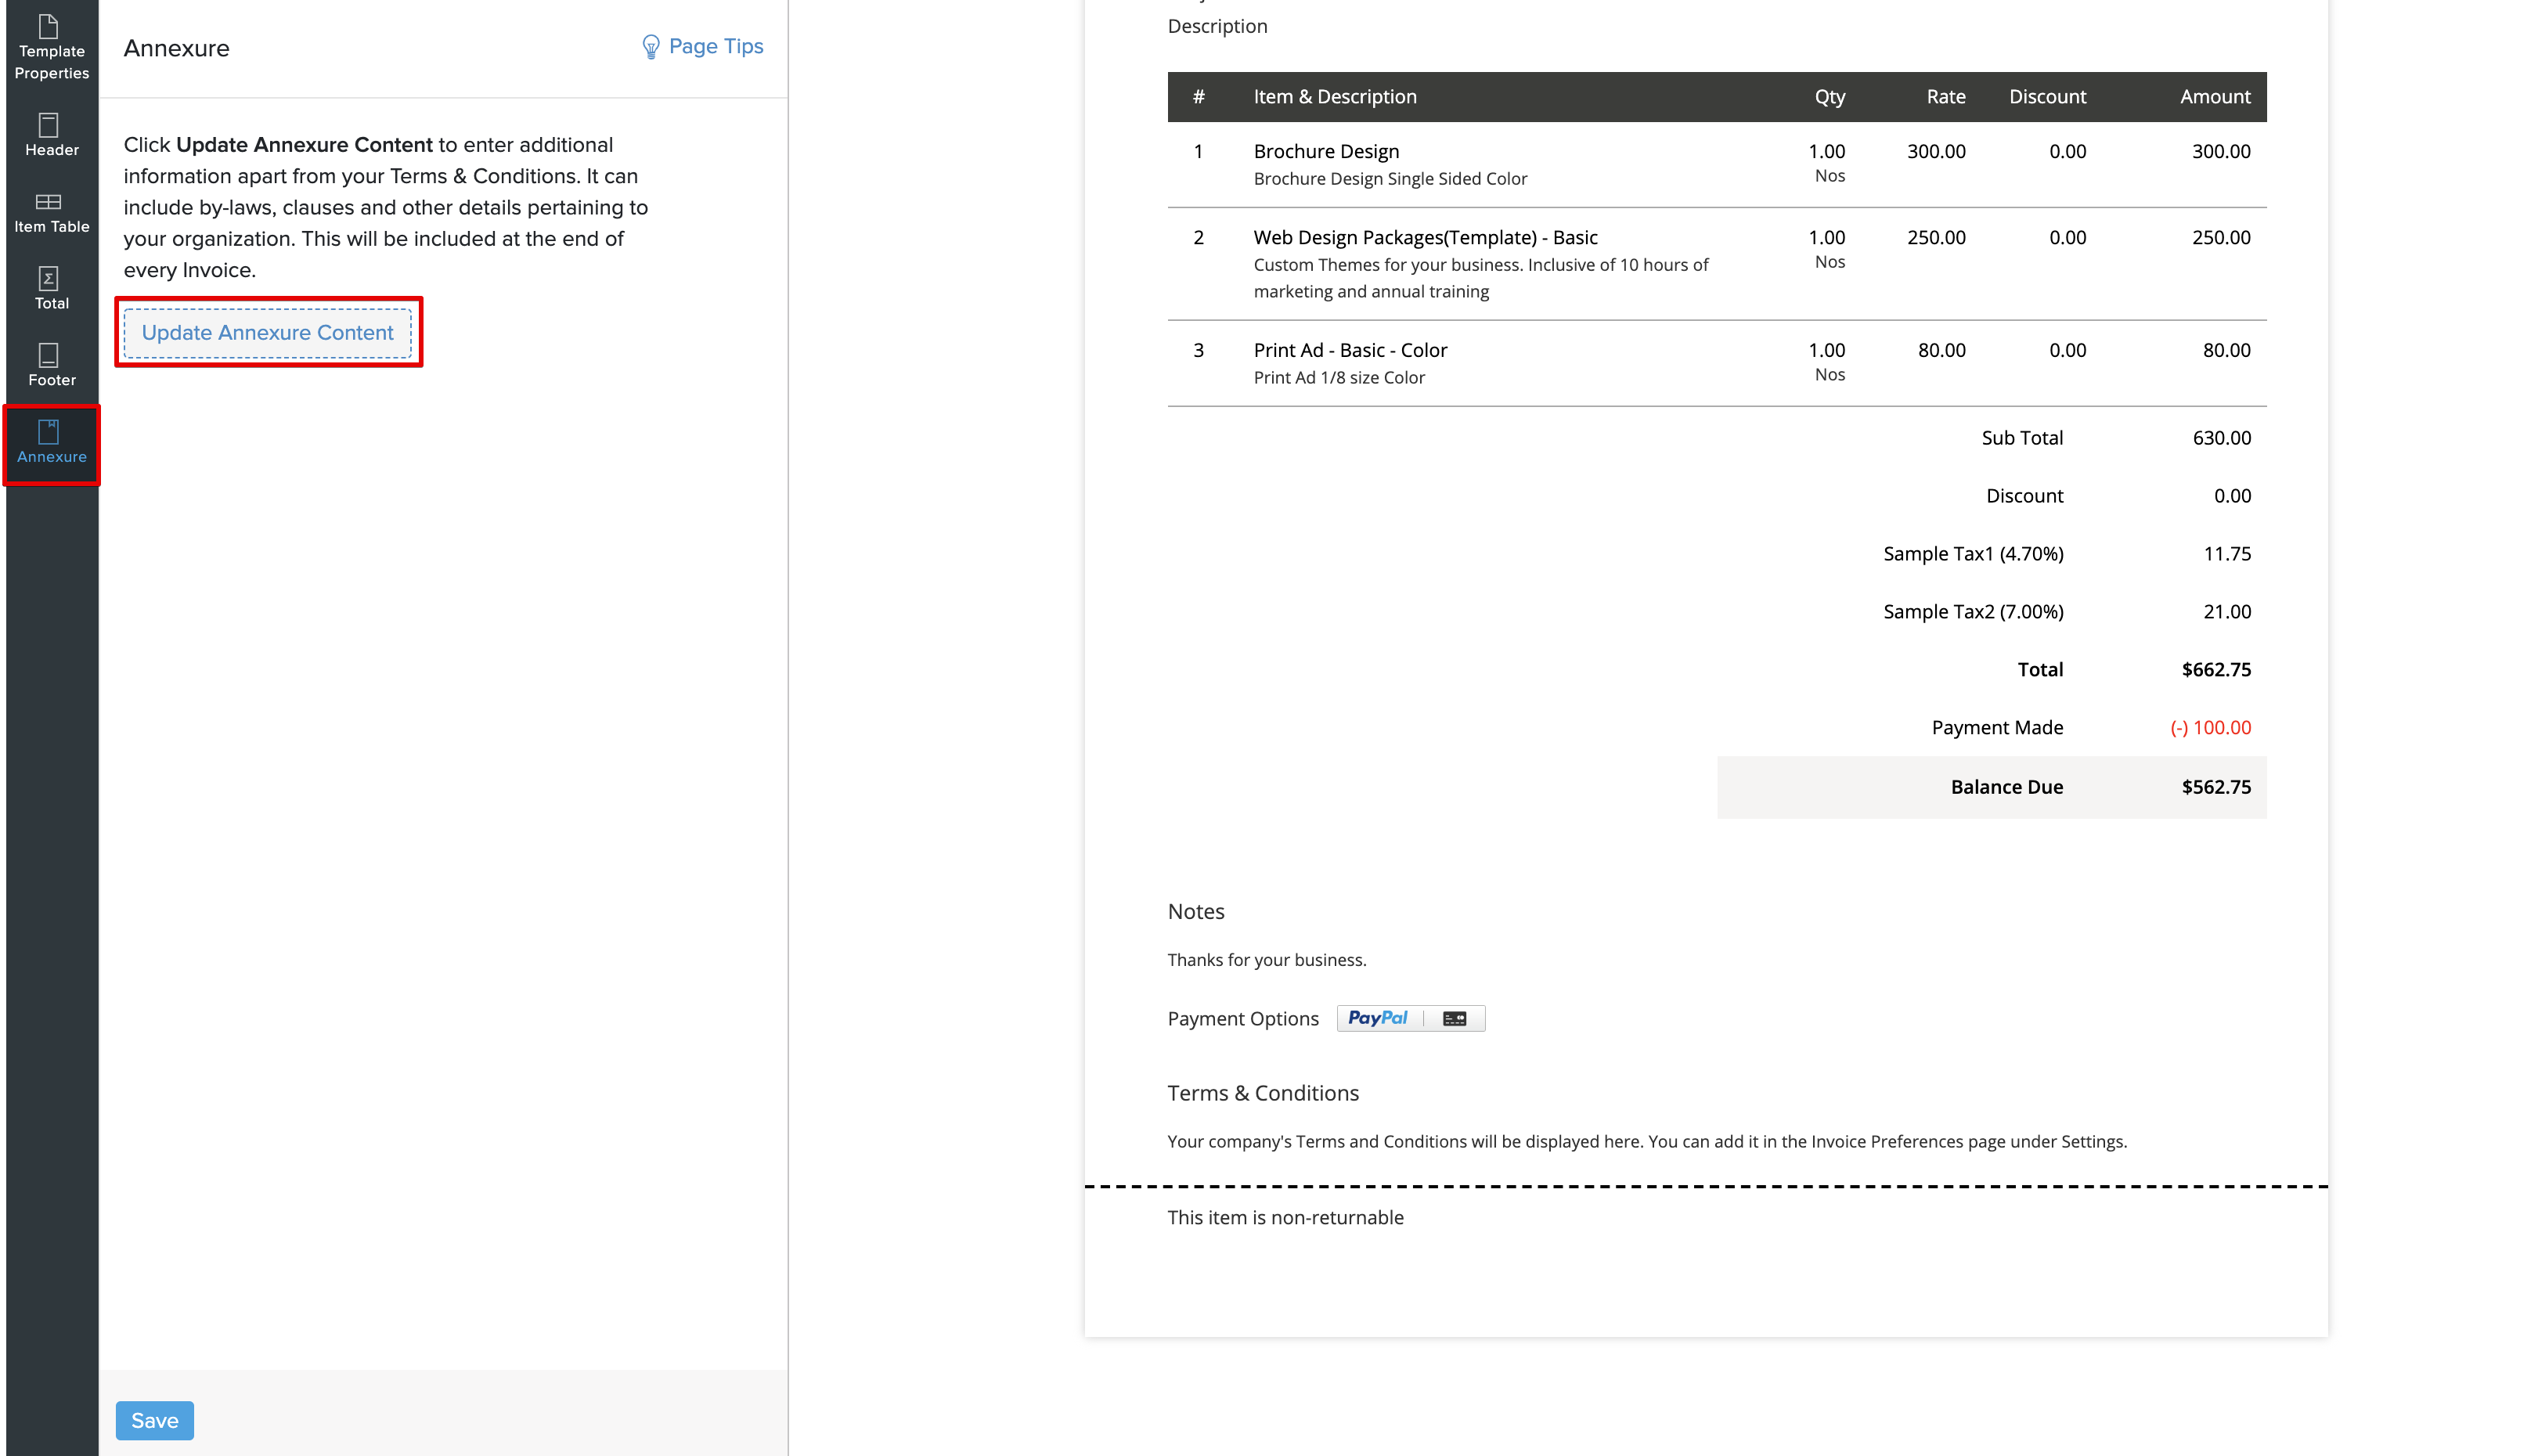
Task: Save the template changes
Action: tap(154, 1420)
